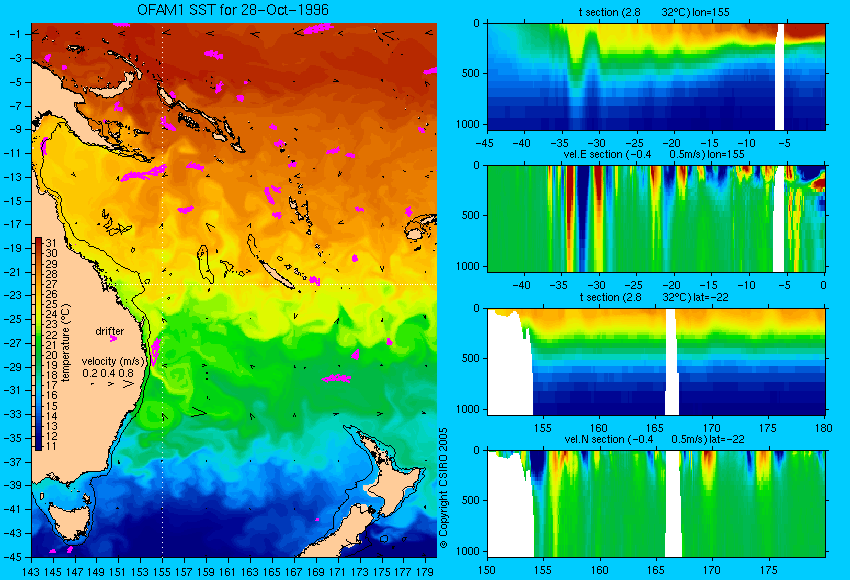
Task: Click the '155' longitude label under the SST map
Action: (162, 572)
